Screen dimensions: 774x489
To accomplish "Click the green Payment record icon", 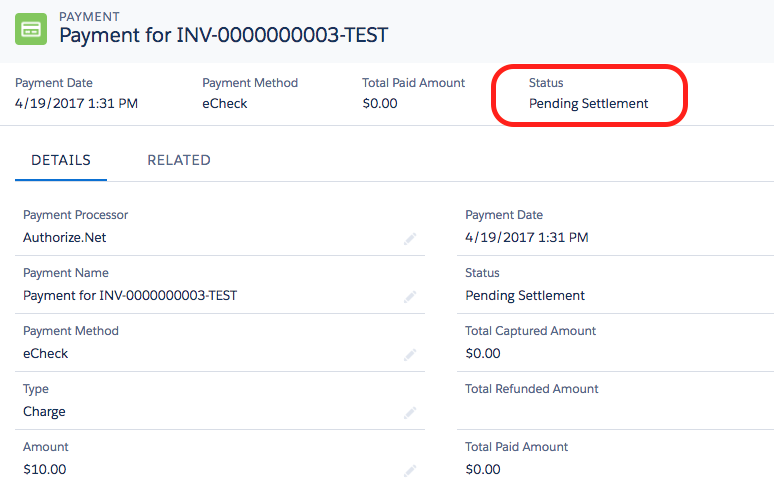I will (32, 27).
